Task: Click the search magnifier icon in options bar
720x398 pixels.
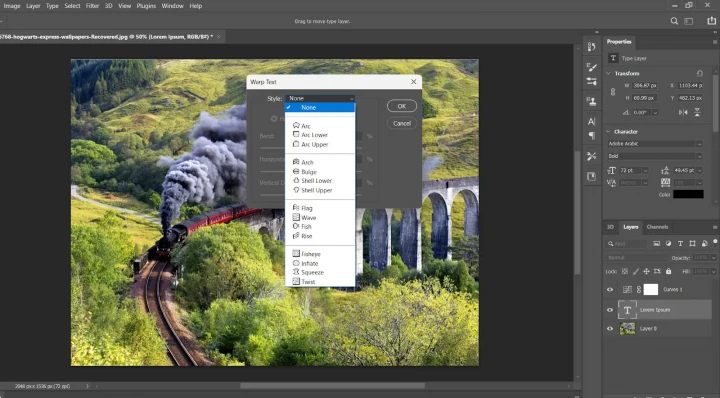Action: pos(674,21)
